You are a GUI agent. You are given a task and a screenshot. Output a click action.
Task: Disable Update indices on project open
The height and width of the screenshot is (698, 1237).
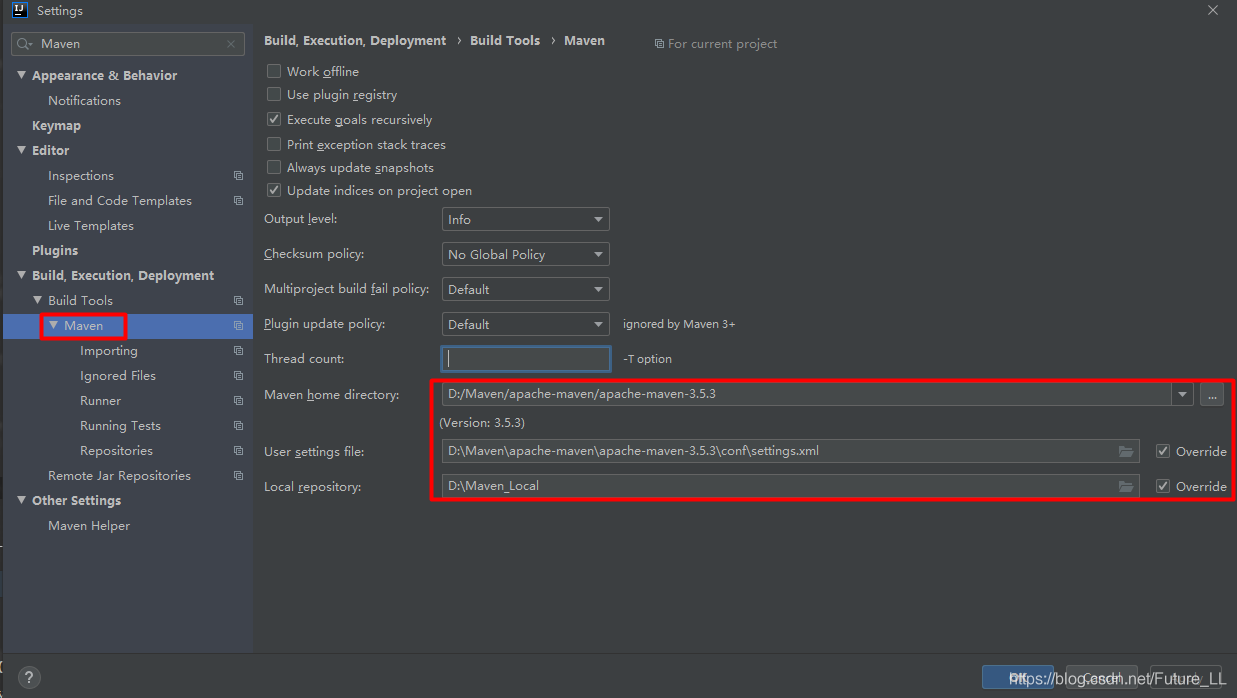pos(274,190)
